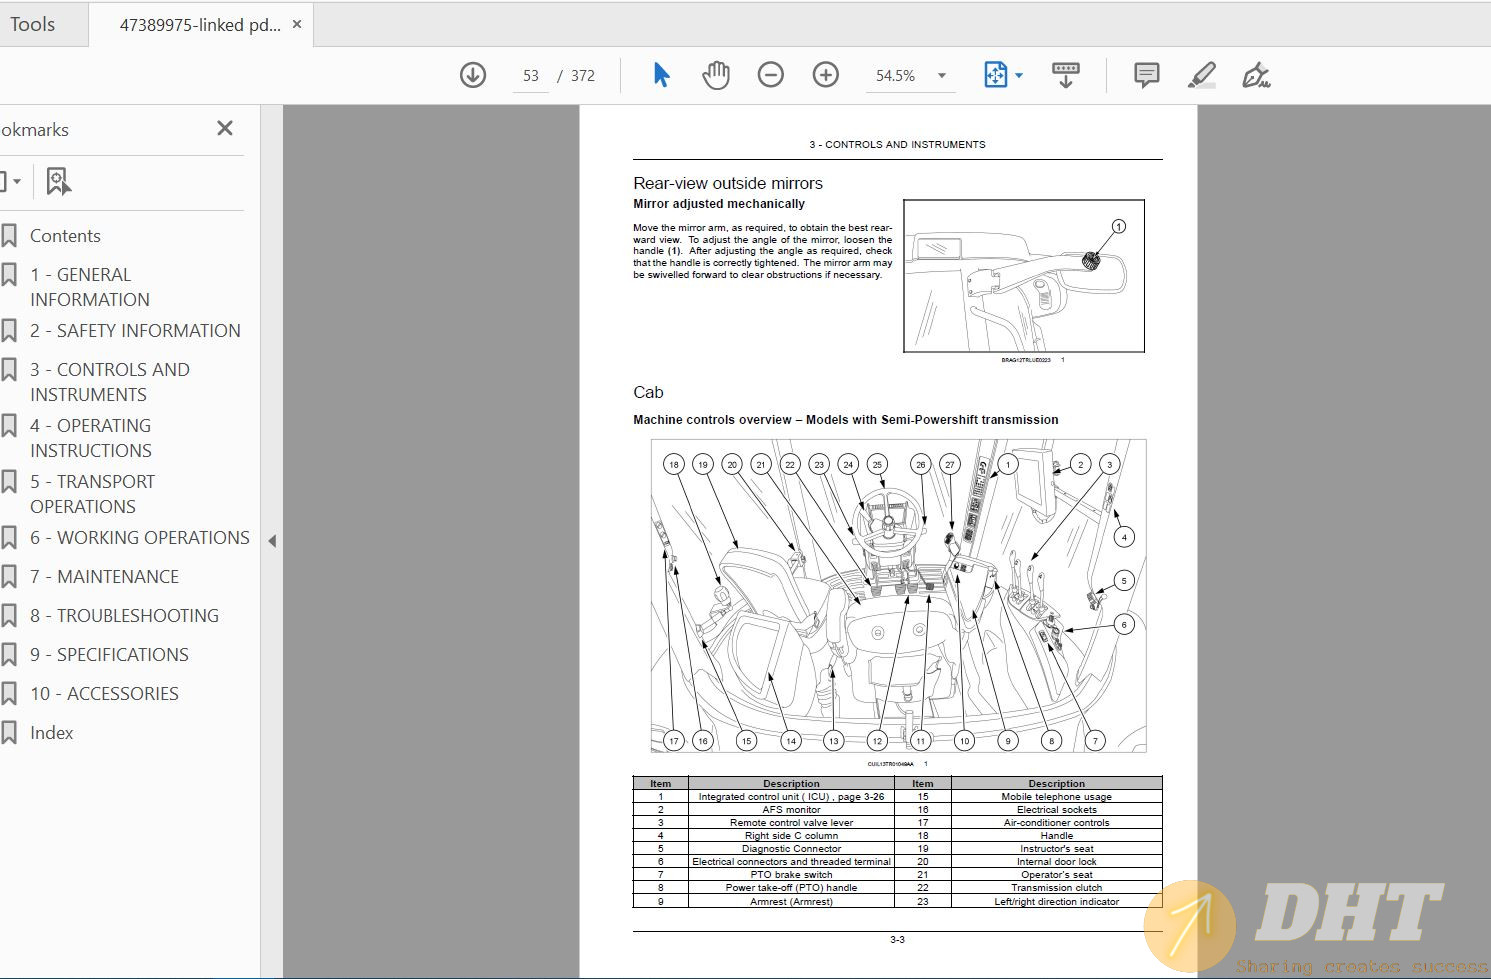Activate the Hand pan tool
The image size is (1491, 979).
coord(715,75)
